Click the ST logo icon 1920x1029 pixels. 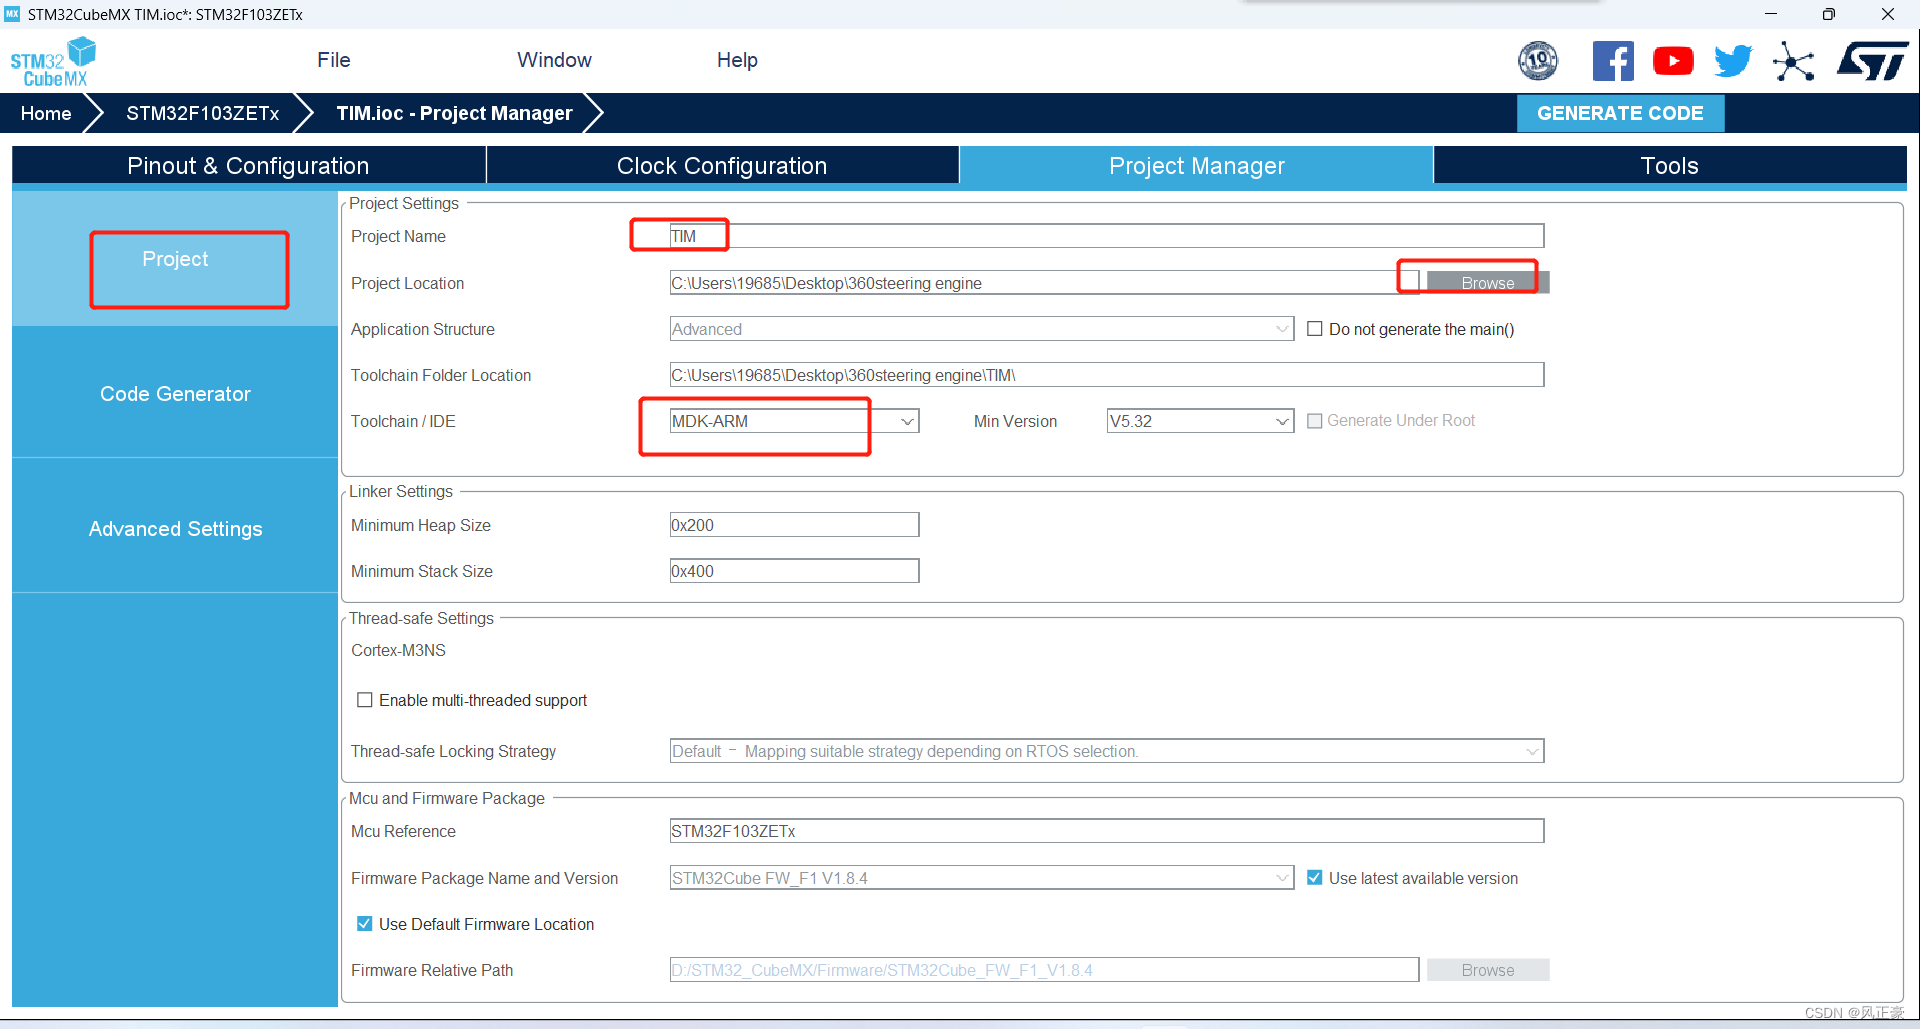(x=1872, y=61)
